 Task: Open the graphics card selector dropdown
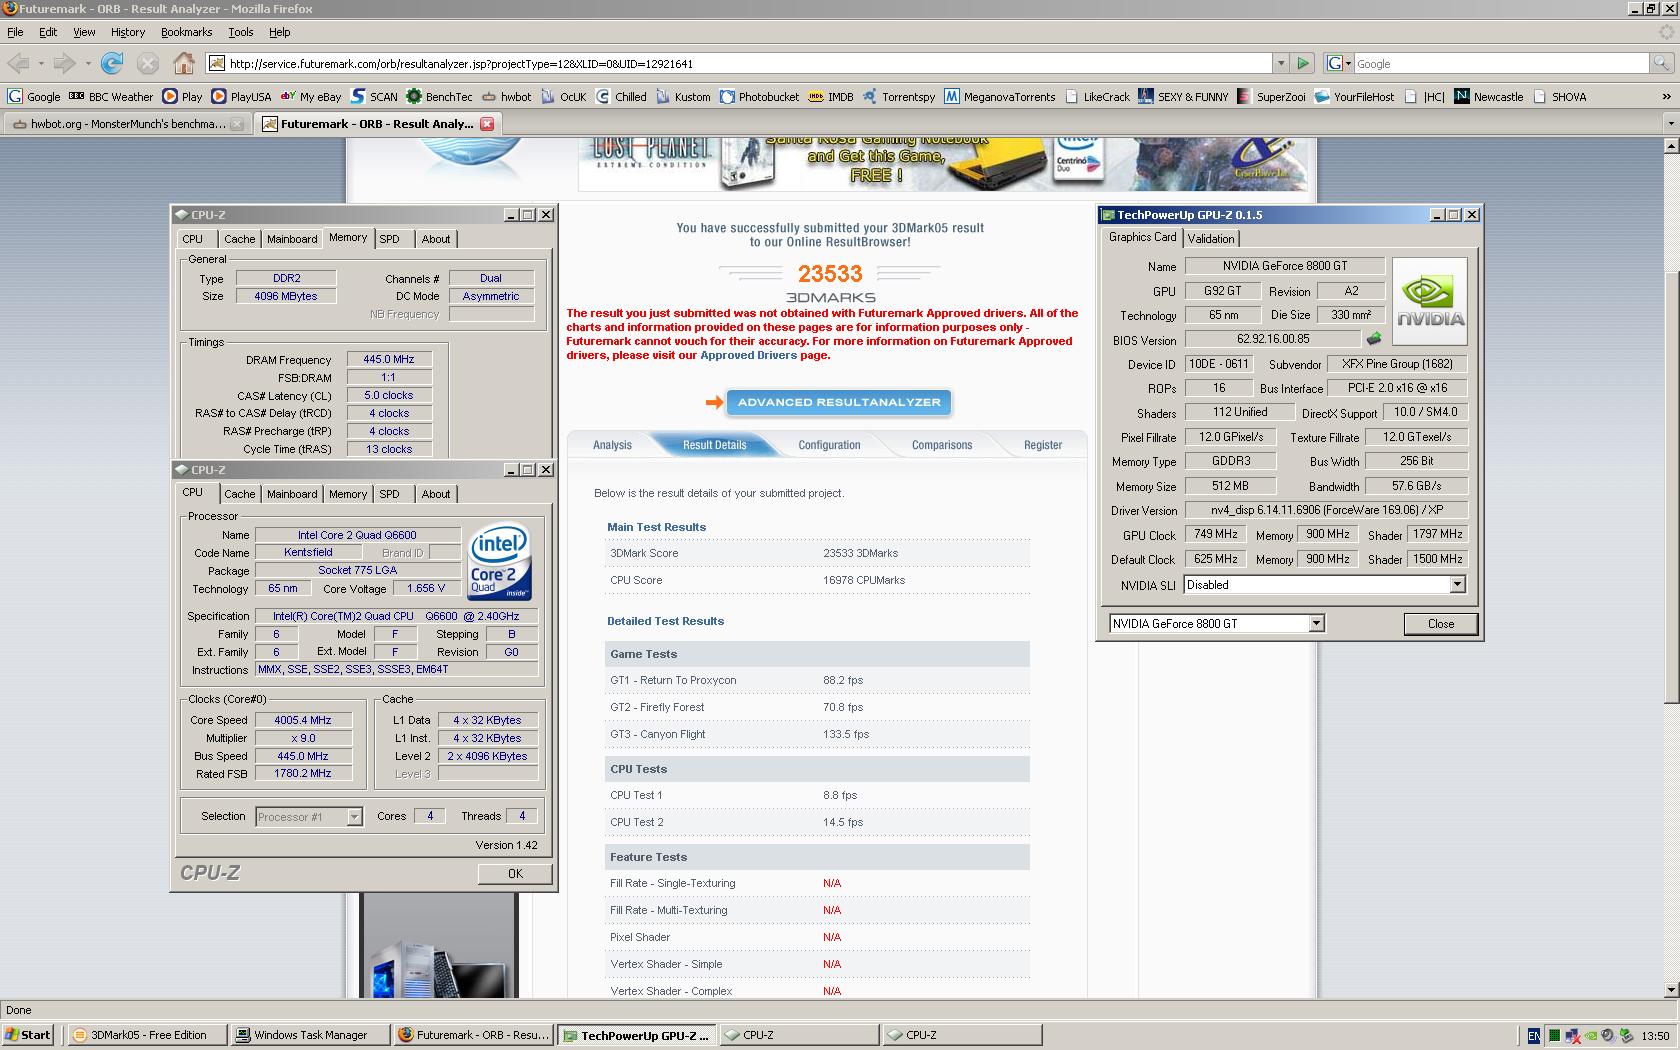pyautogui.click(x=1316, y=623)
